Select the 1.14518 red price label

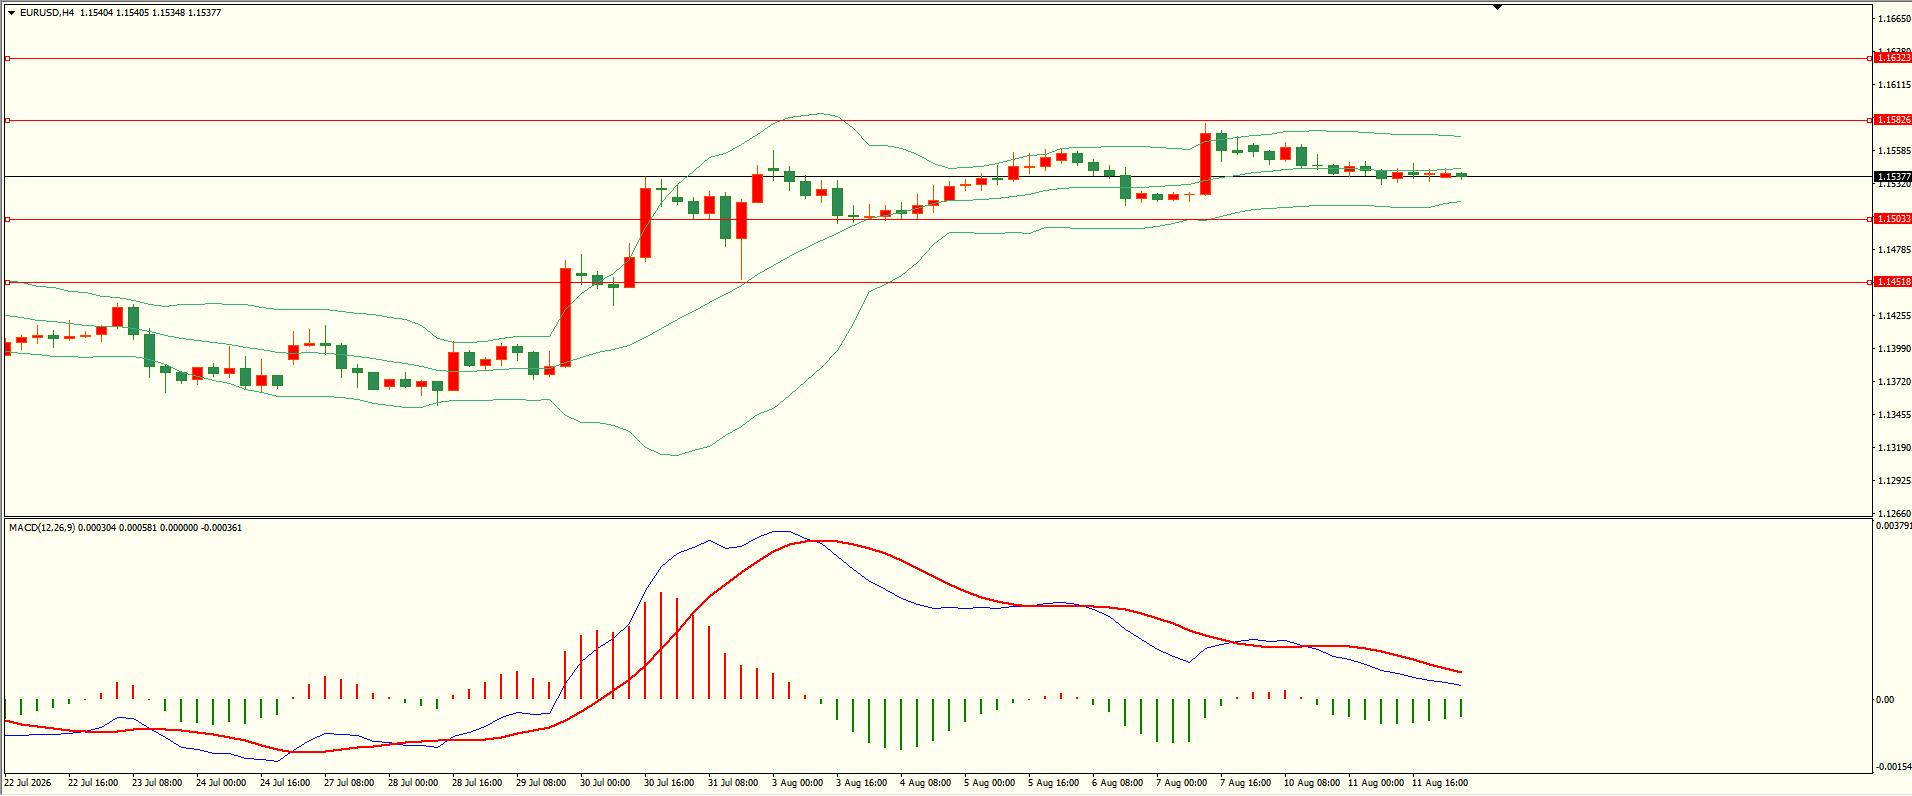coord(1892,282)
